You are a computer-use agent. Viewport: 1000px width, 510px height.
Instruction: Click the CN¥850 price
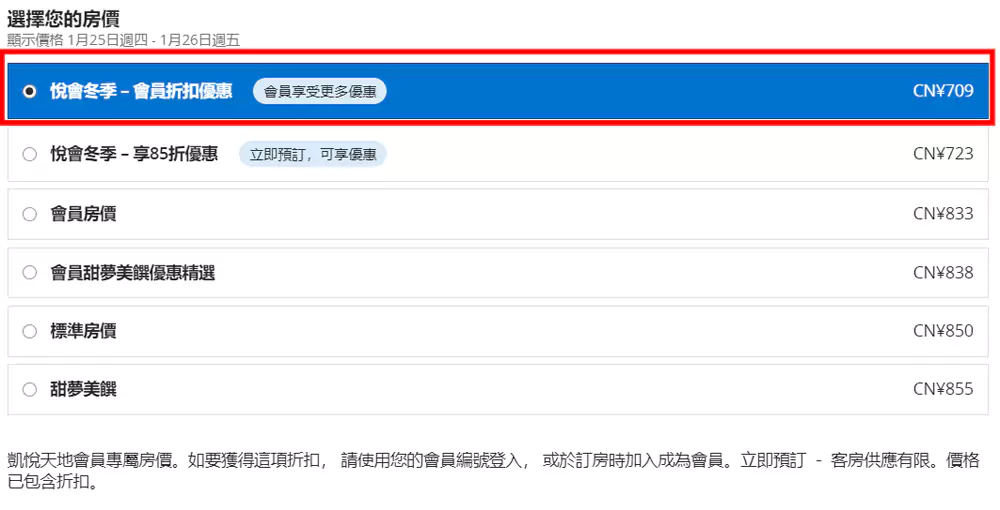943,331
